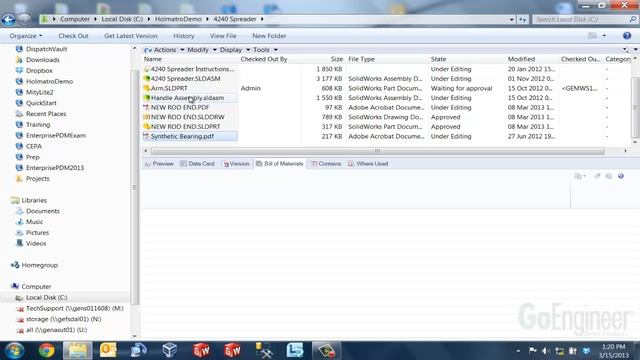Click the navigation pane vertical scrollbar
The width and height of the screenshot is (640, 360).
click(x=134, y=188)
